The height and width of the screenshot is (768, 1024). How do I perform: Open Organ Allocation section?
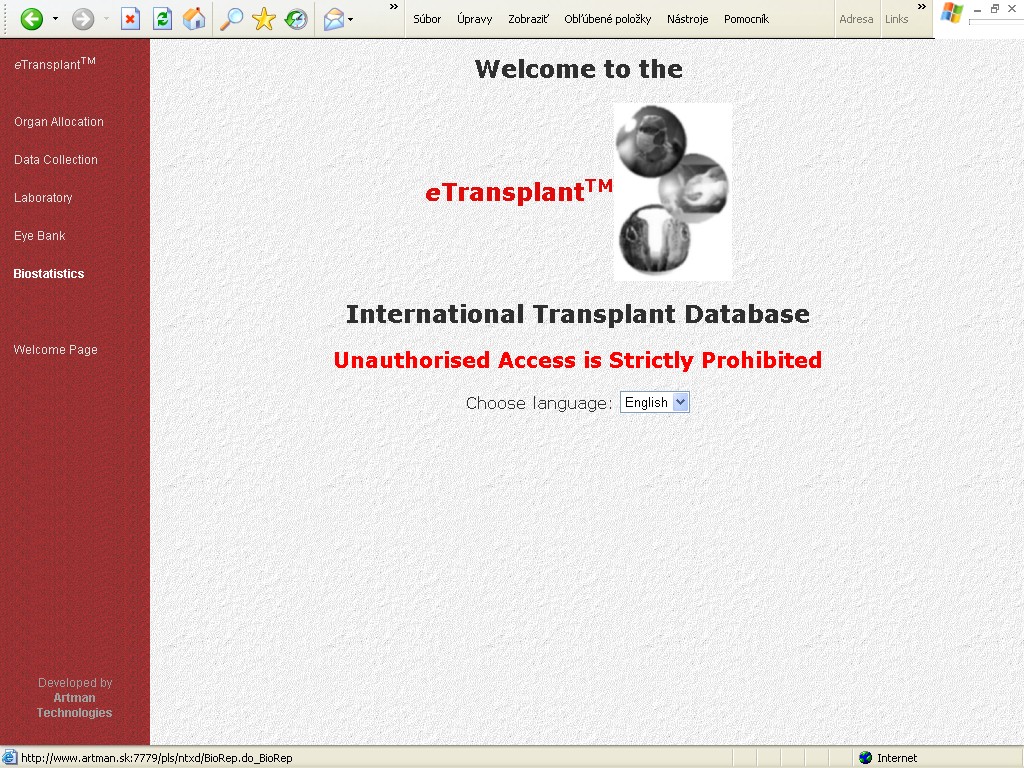[59, 121]
